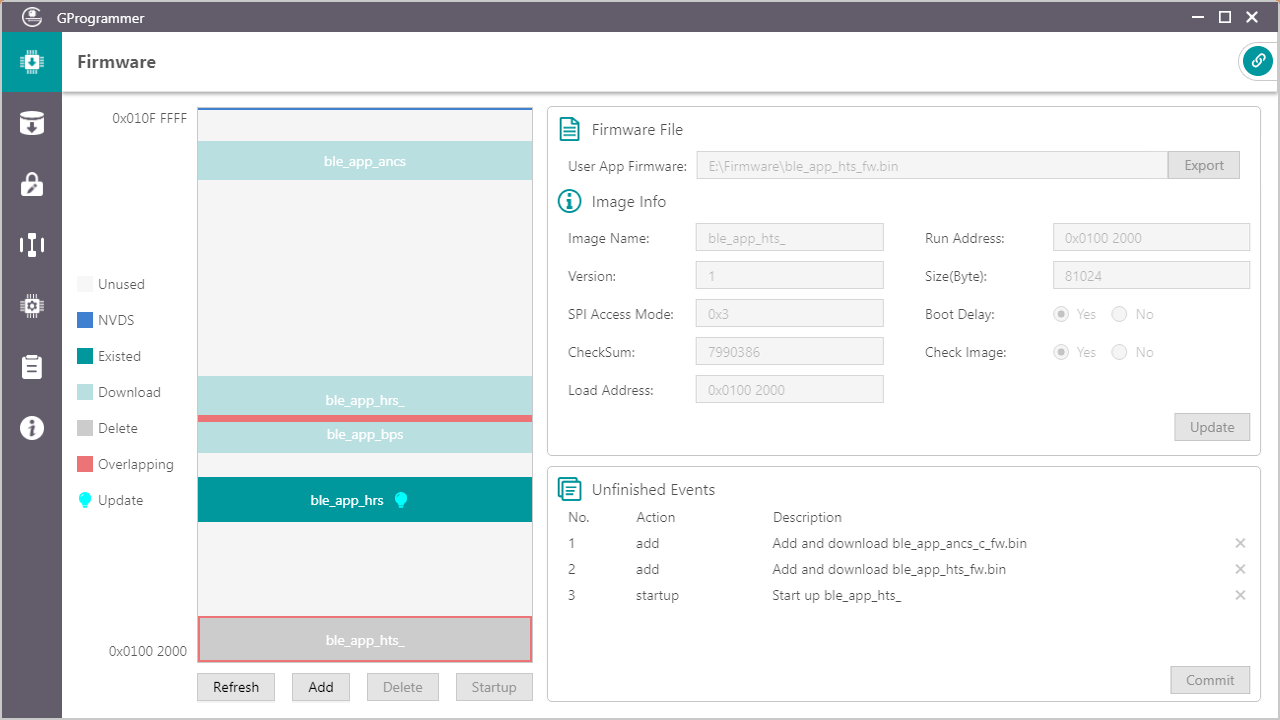
Task: Click the connection link icon at top right
Action: pos(1257,61)
